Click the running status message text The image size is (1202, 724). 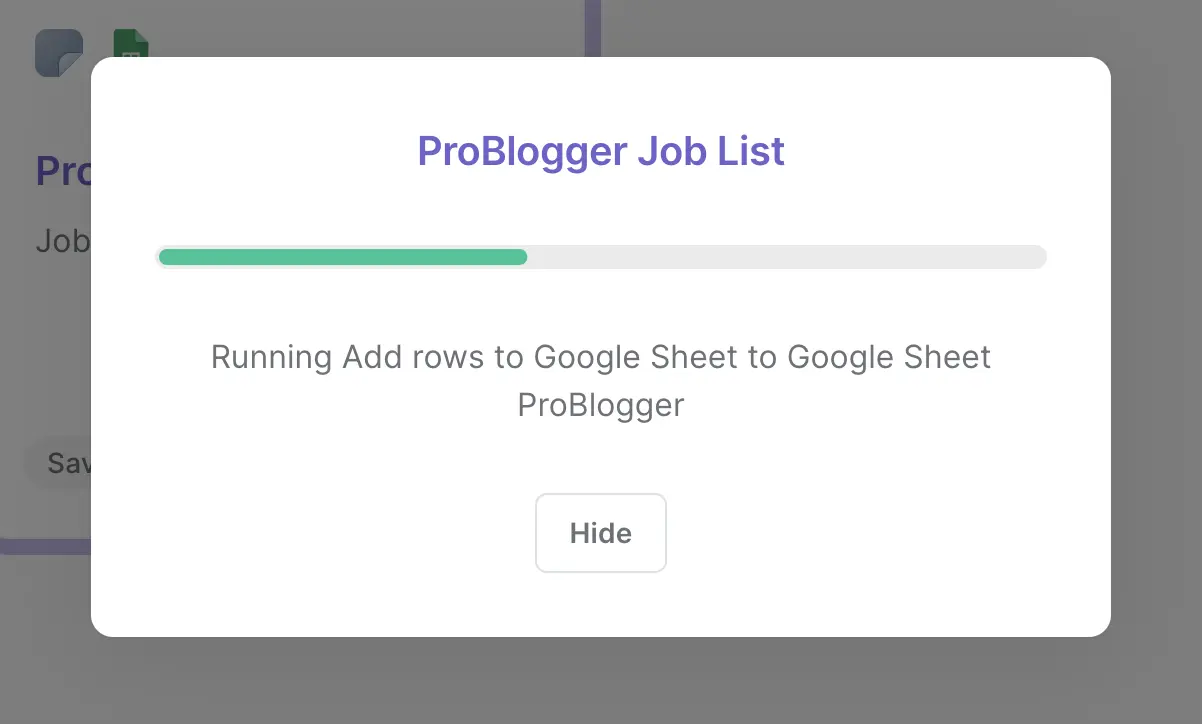600,357
